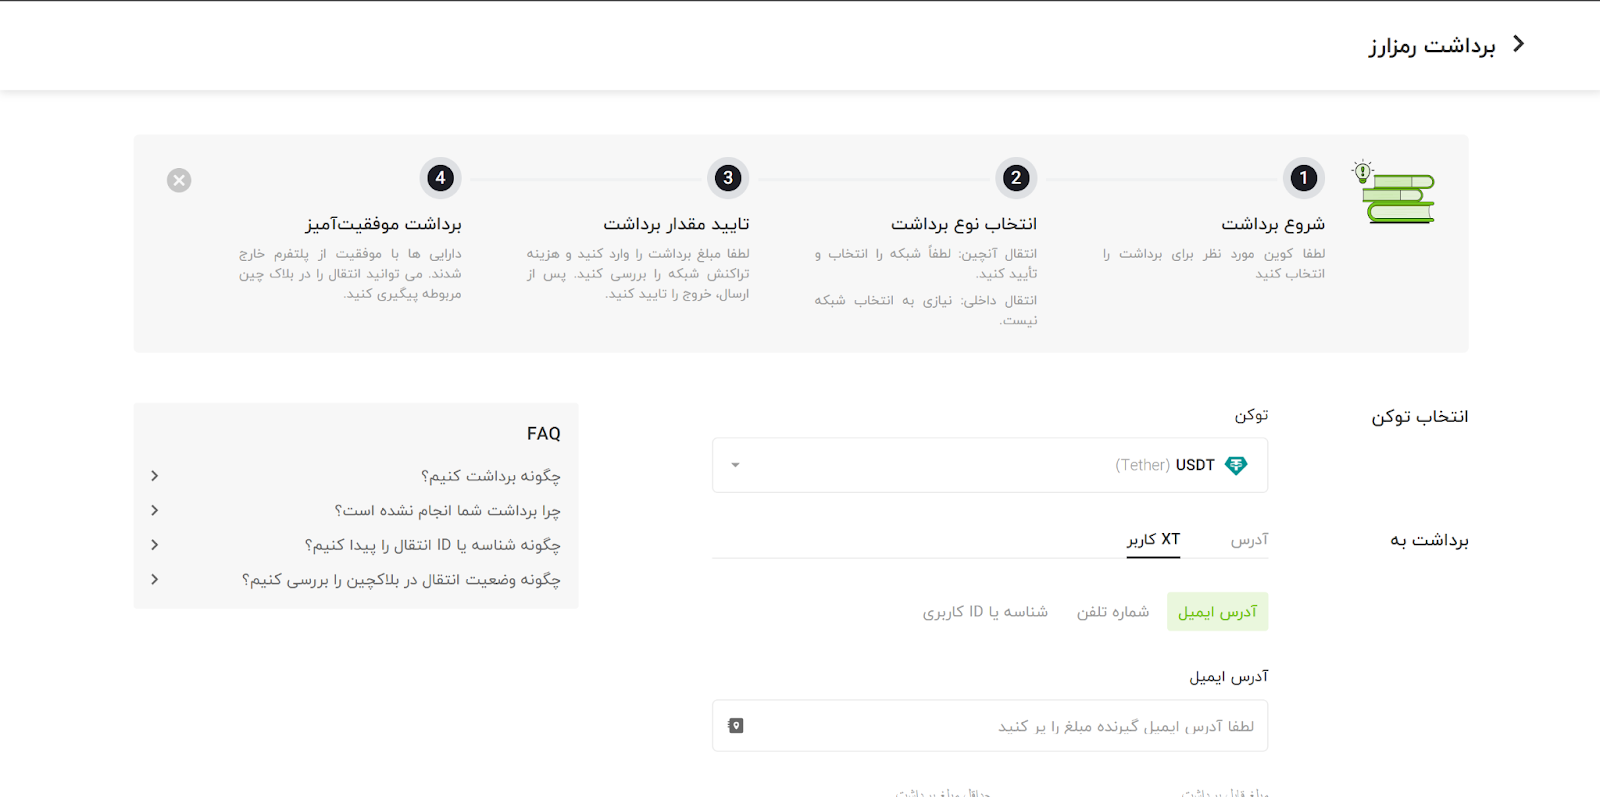Viewport: 1600px width, 797px height.
Task: Close the withdrawal steps guide panel
Action: (x=179, y=180)
